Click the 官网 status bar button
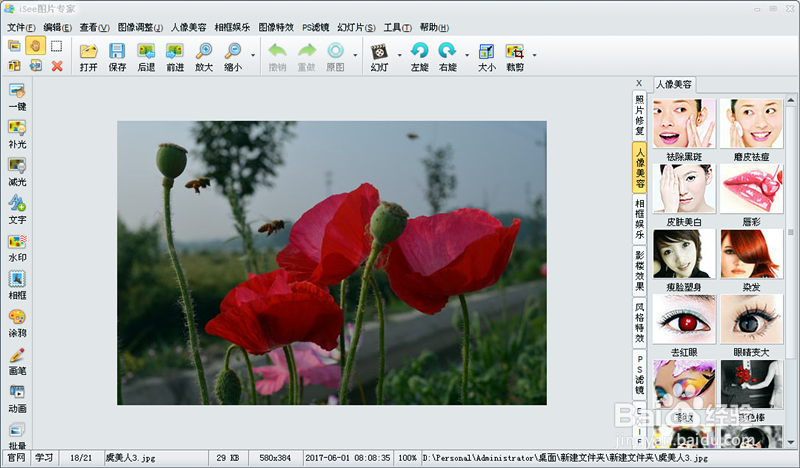Image resolution: width=800 pixels, height=468 pixels. click(16, 458)
